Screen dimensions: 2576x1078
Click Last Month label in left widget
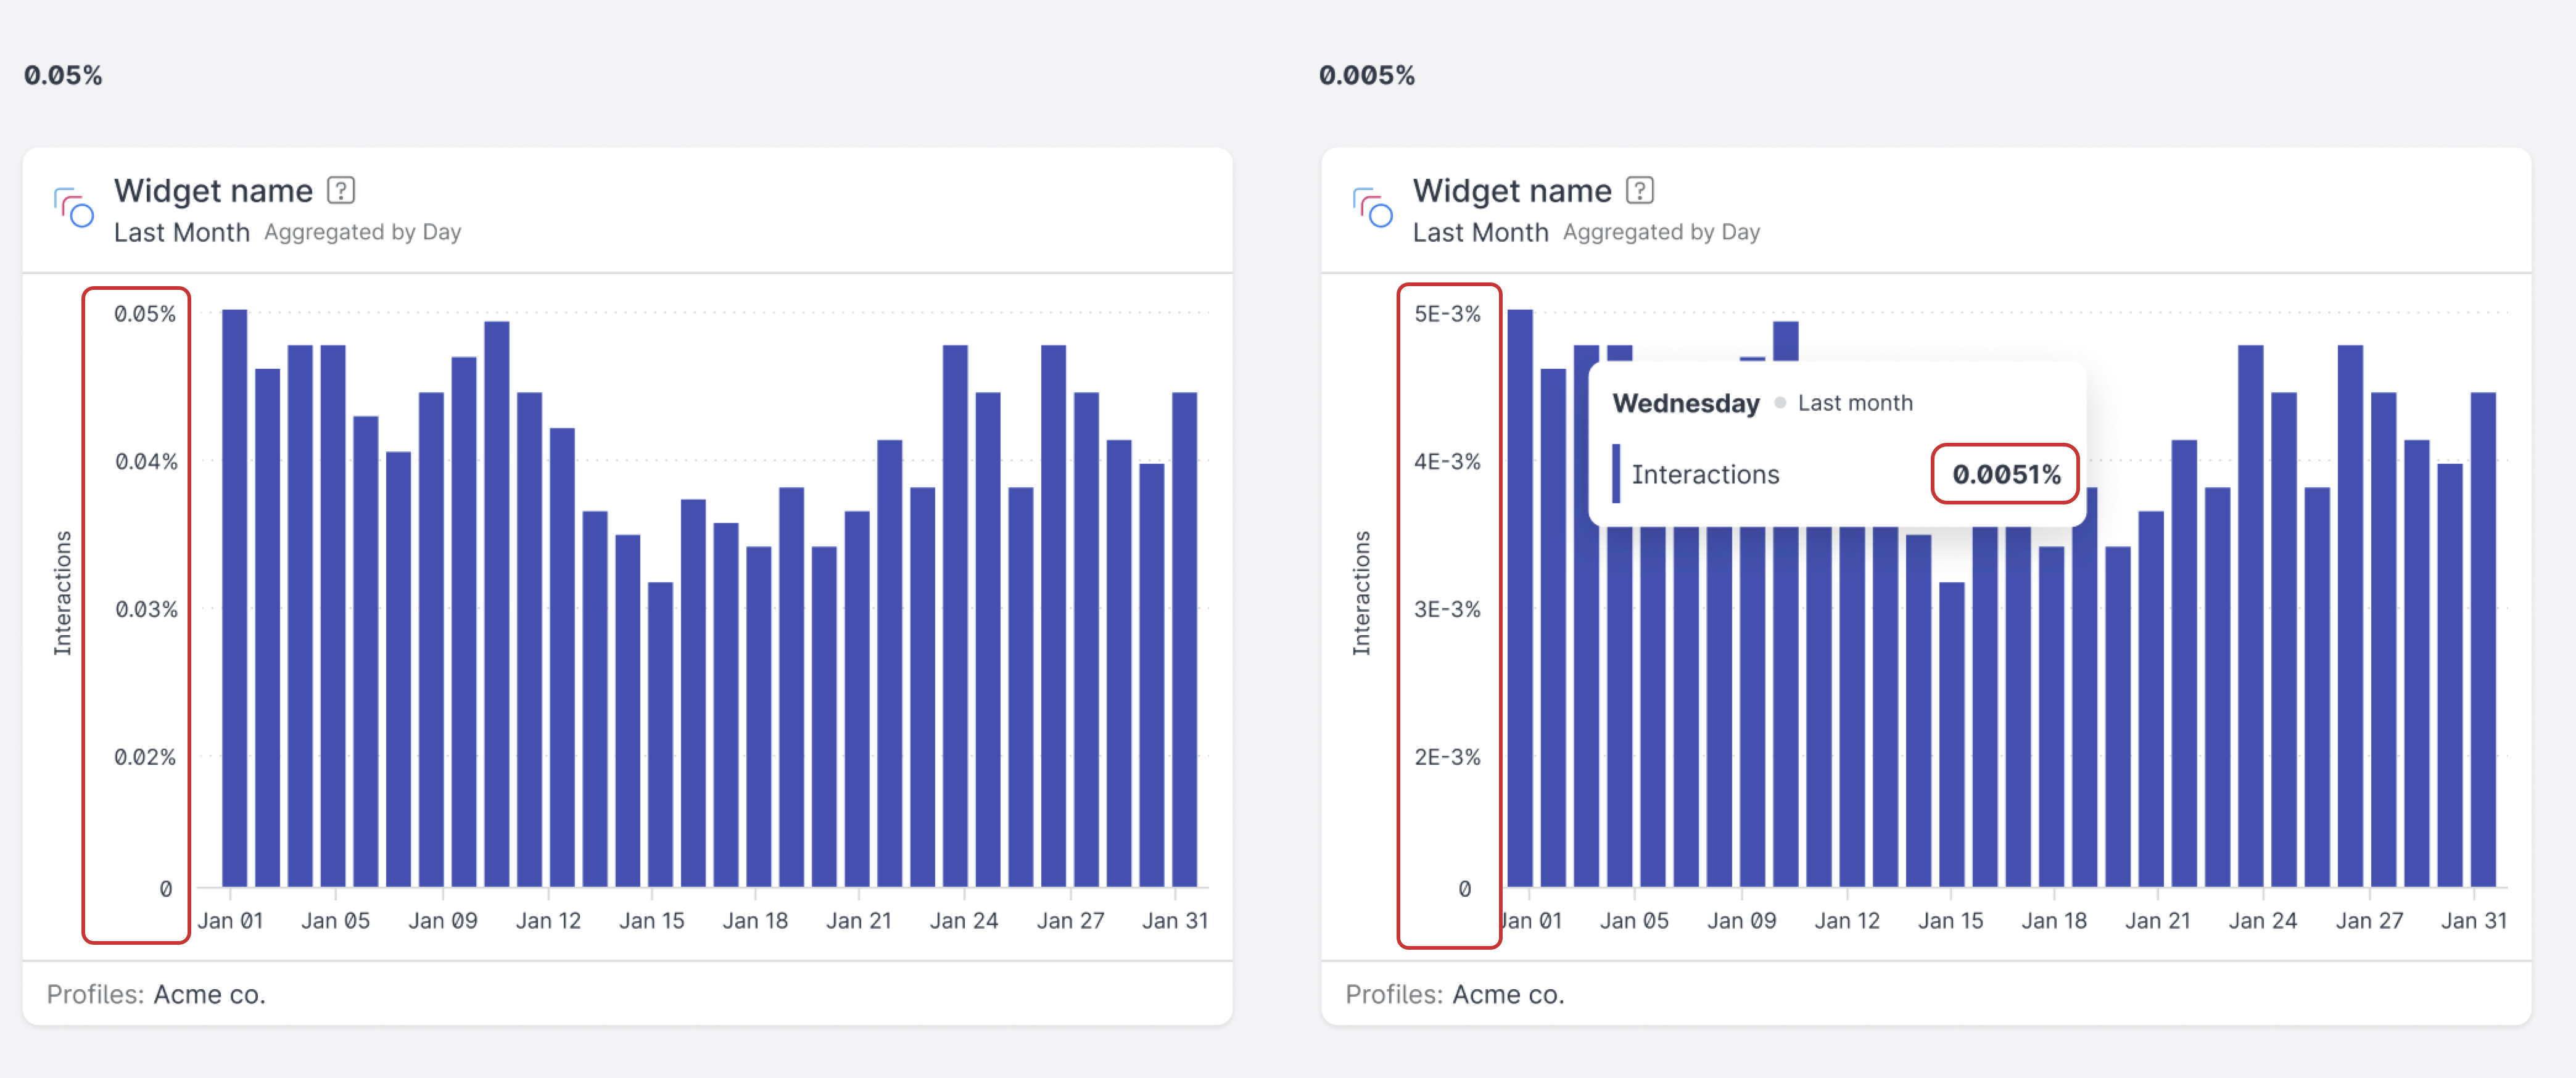181,232
